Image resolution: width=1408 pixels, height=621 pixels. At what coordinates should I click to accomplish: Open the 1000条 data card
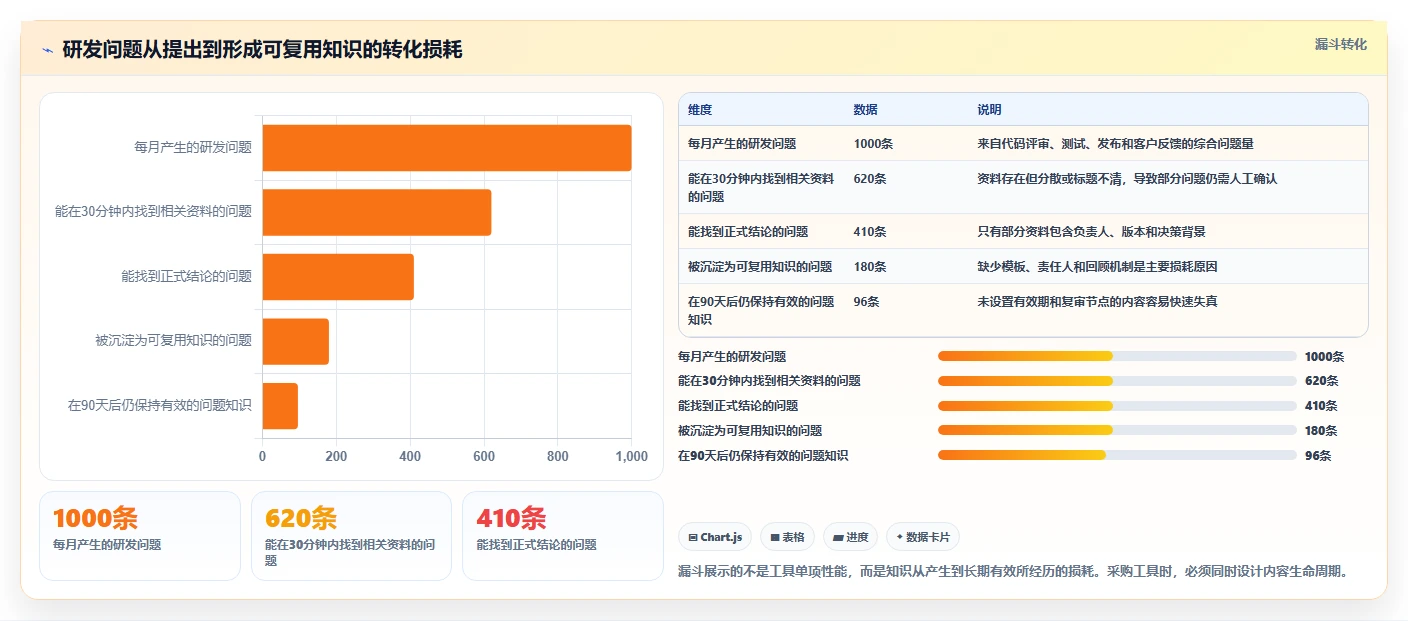pyautogui.click(x=140, y=535)
